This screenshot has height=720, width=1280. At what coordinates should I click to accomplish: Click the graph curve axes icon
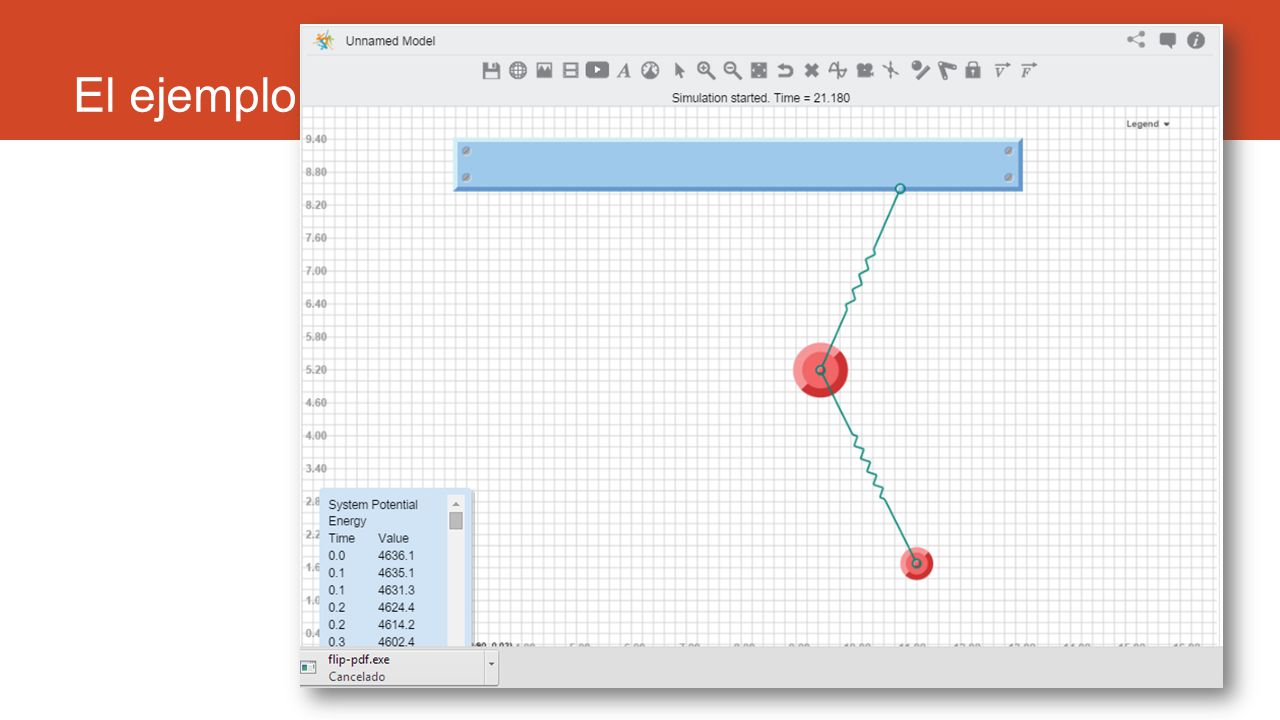coord(838,70)
